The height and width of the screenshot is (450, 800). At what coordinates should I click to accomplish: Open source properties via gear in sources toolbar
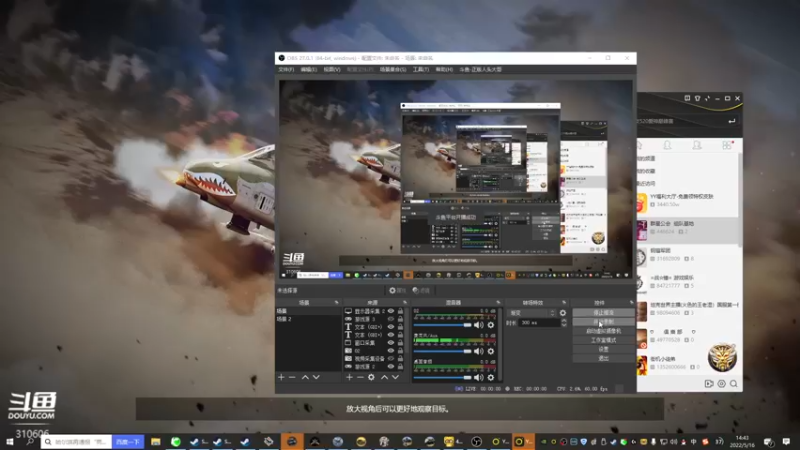pyautogui.click(x=371, y=377)
